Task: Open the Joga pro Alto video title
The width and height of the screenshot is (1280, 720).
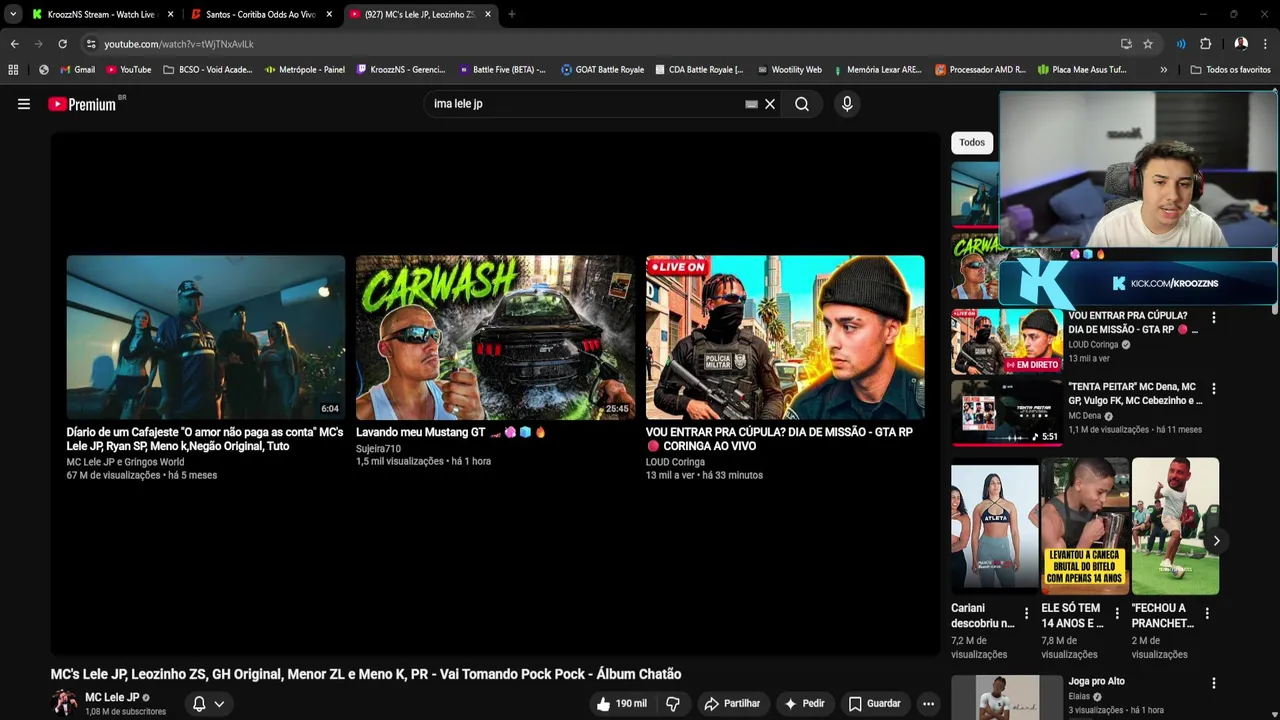Action: (1096, 682)
